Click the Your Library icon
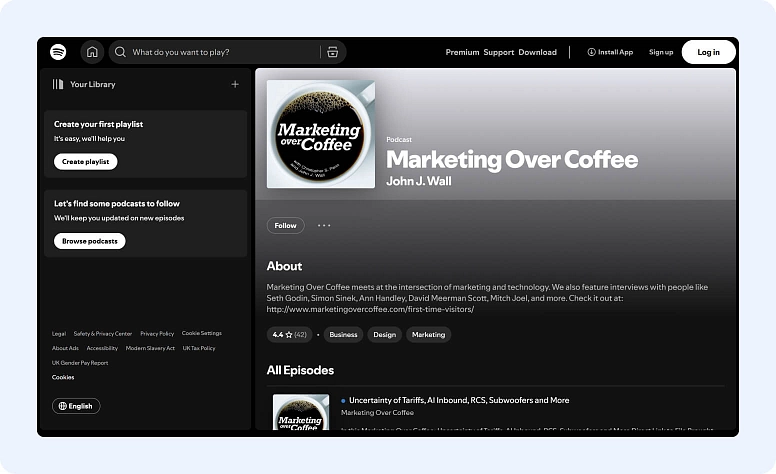Screen dimensions: 776x474 click(x=58, y=84)
